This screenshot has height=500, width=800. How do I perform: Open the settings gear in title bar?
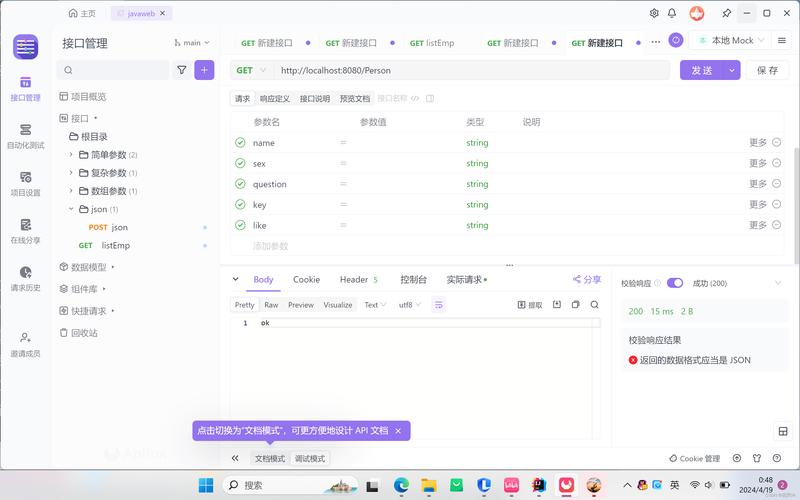(654, 13)
